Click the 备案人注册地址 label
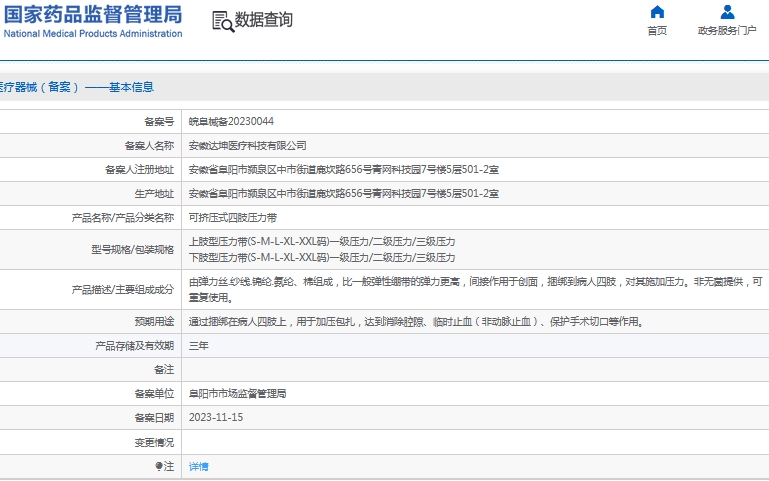769x481 pixels. pyautogui.click(x=139, y=170)
